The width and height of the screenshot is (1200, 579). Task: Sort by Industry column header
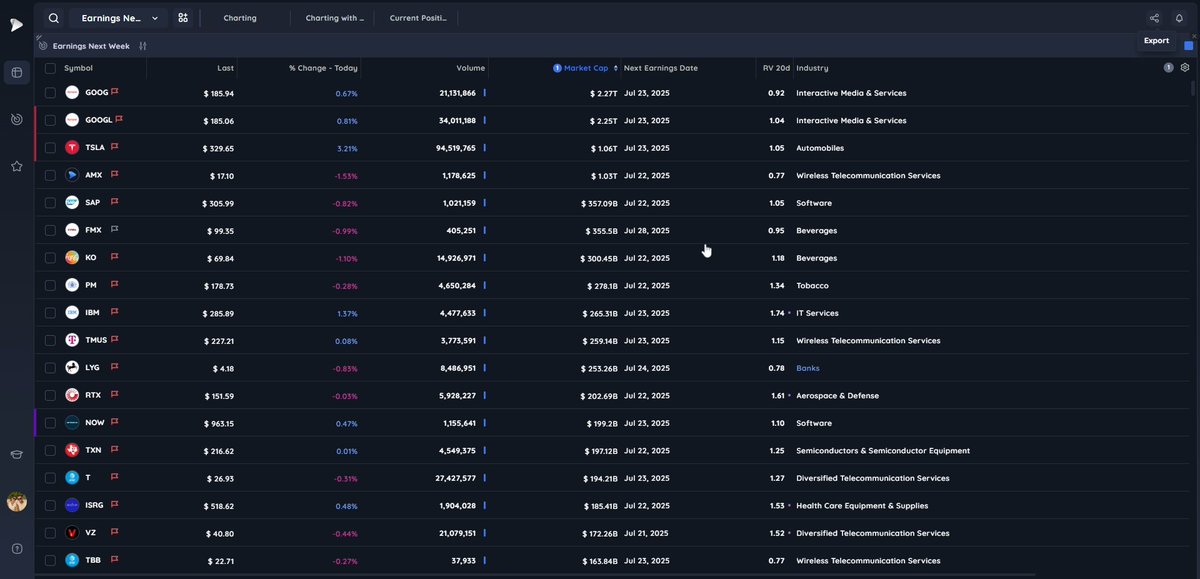click(x=812, y=68)
